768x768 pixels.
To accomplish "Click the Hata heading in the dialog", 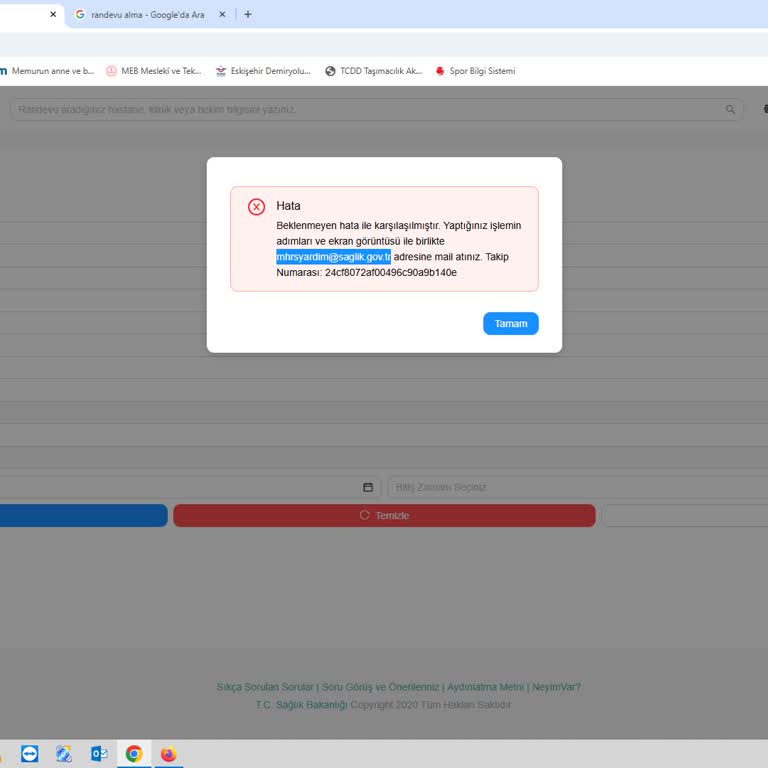I will pyautogui.click(x=288, y=206).
